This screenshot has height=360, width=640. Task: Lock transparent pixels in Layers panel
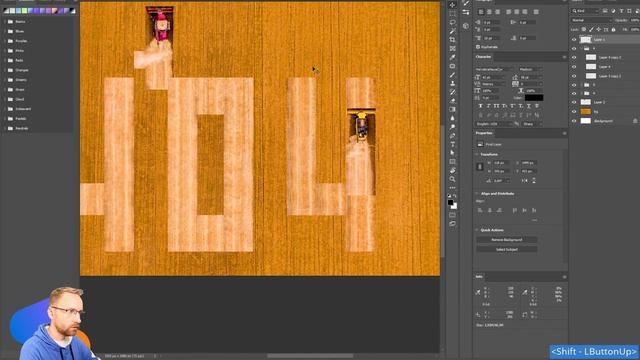click(x=584, y=29)
